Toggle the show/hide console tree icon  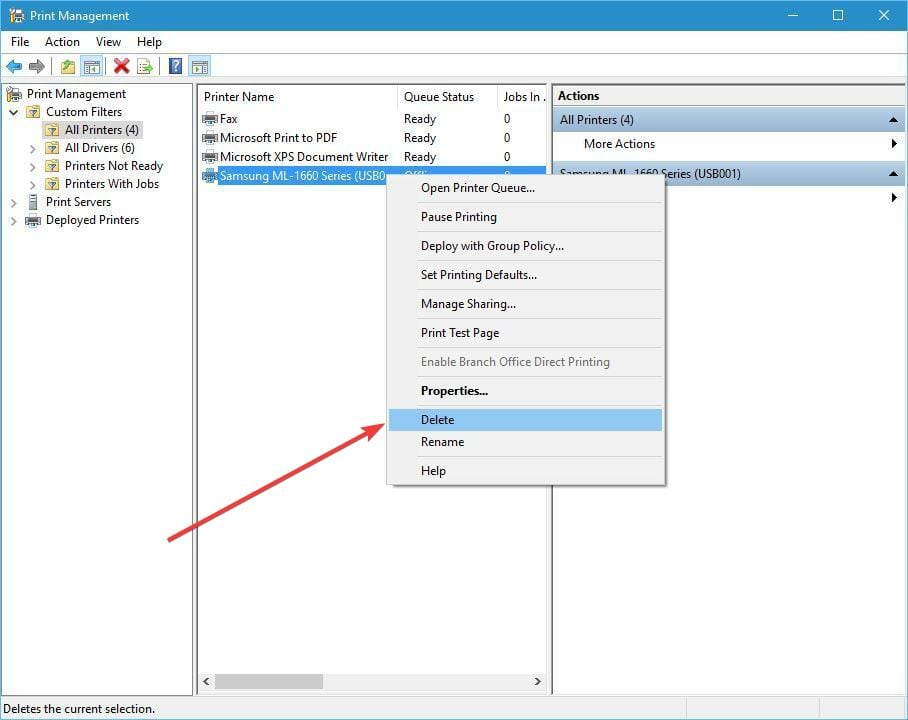[x=91, y=67]
